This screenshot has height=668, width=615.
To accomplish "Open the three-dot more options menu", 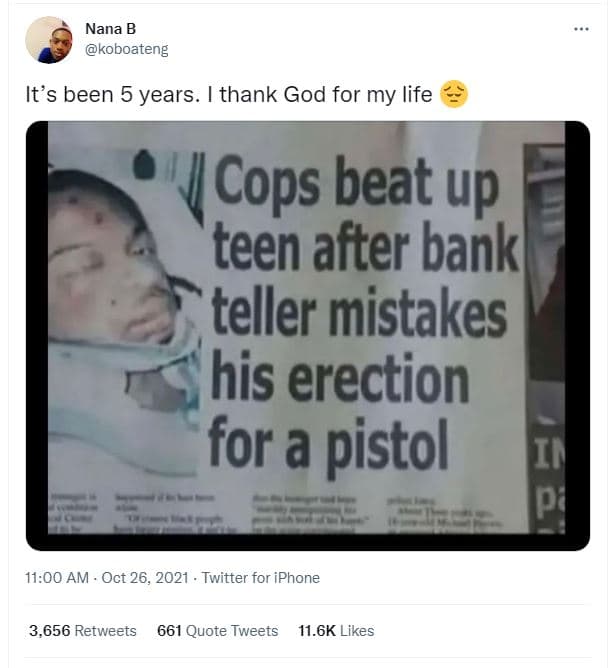I will [581, 28].
